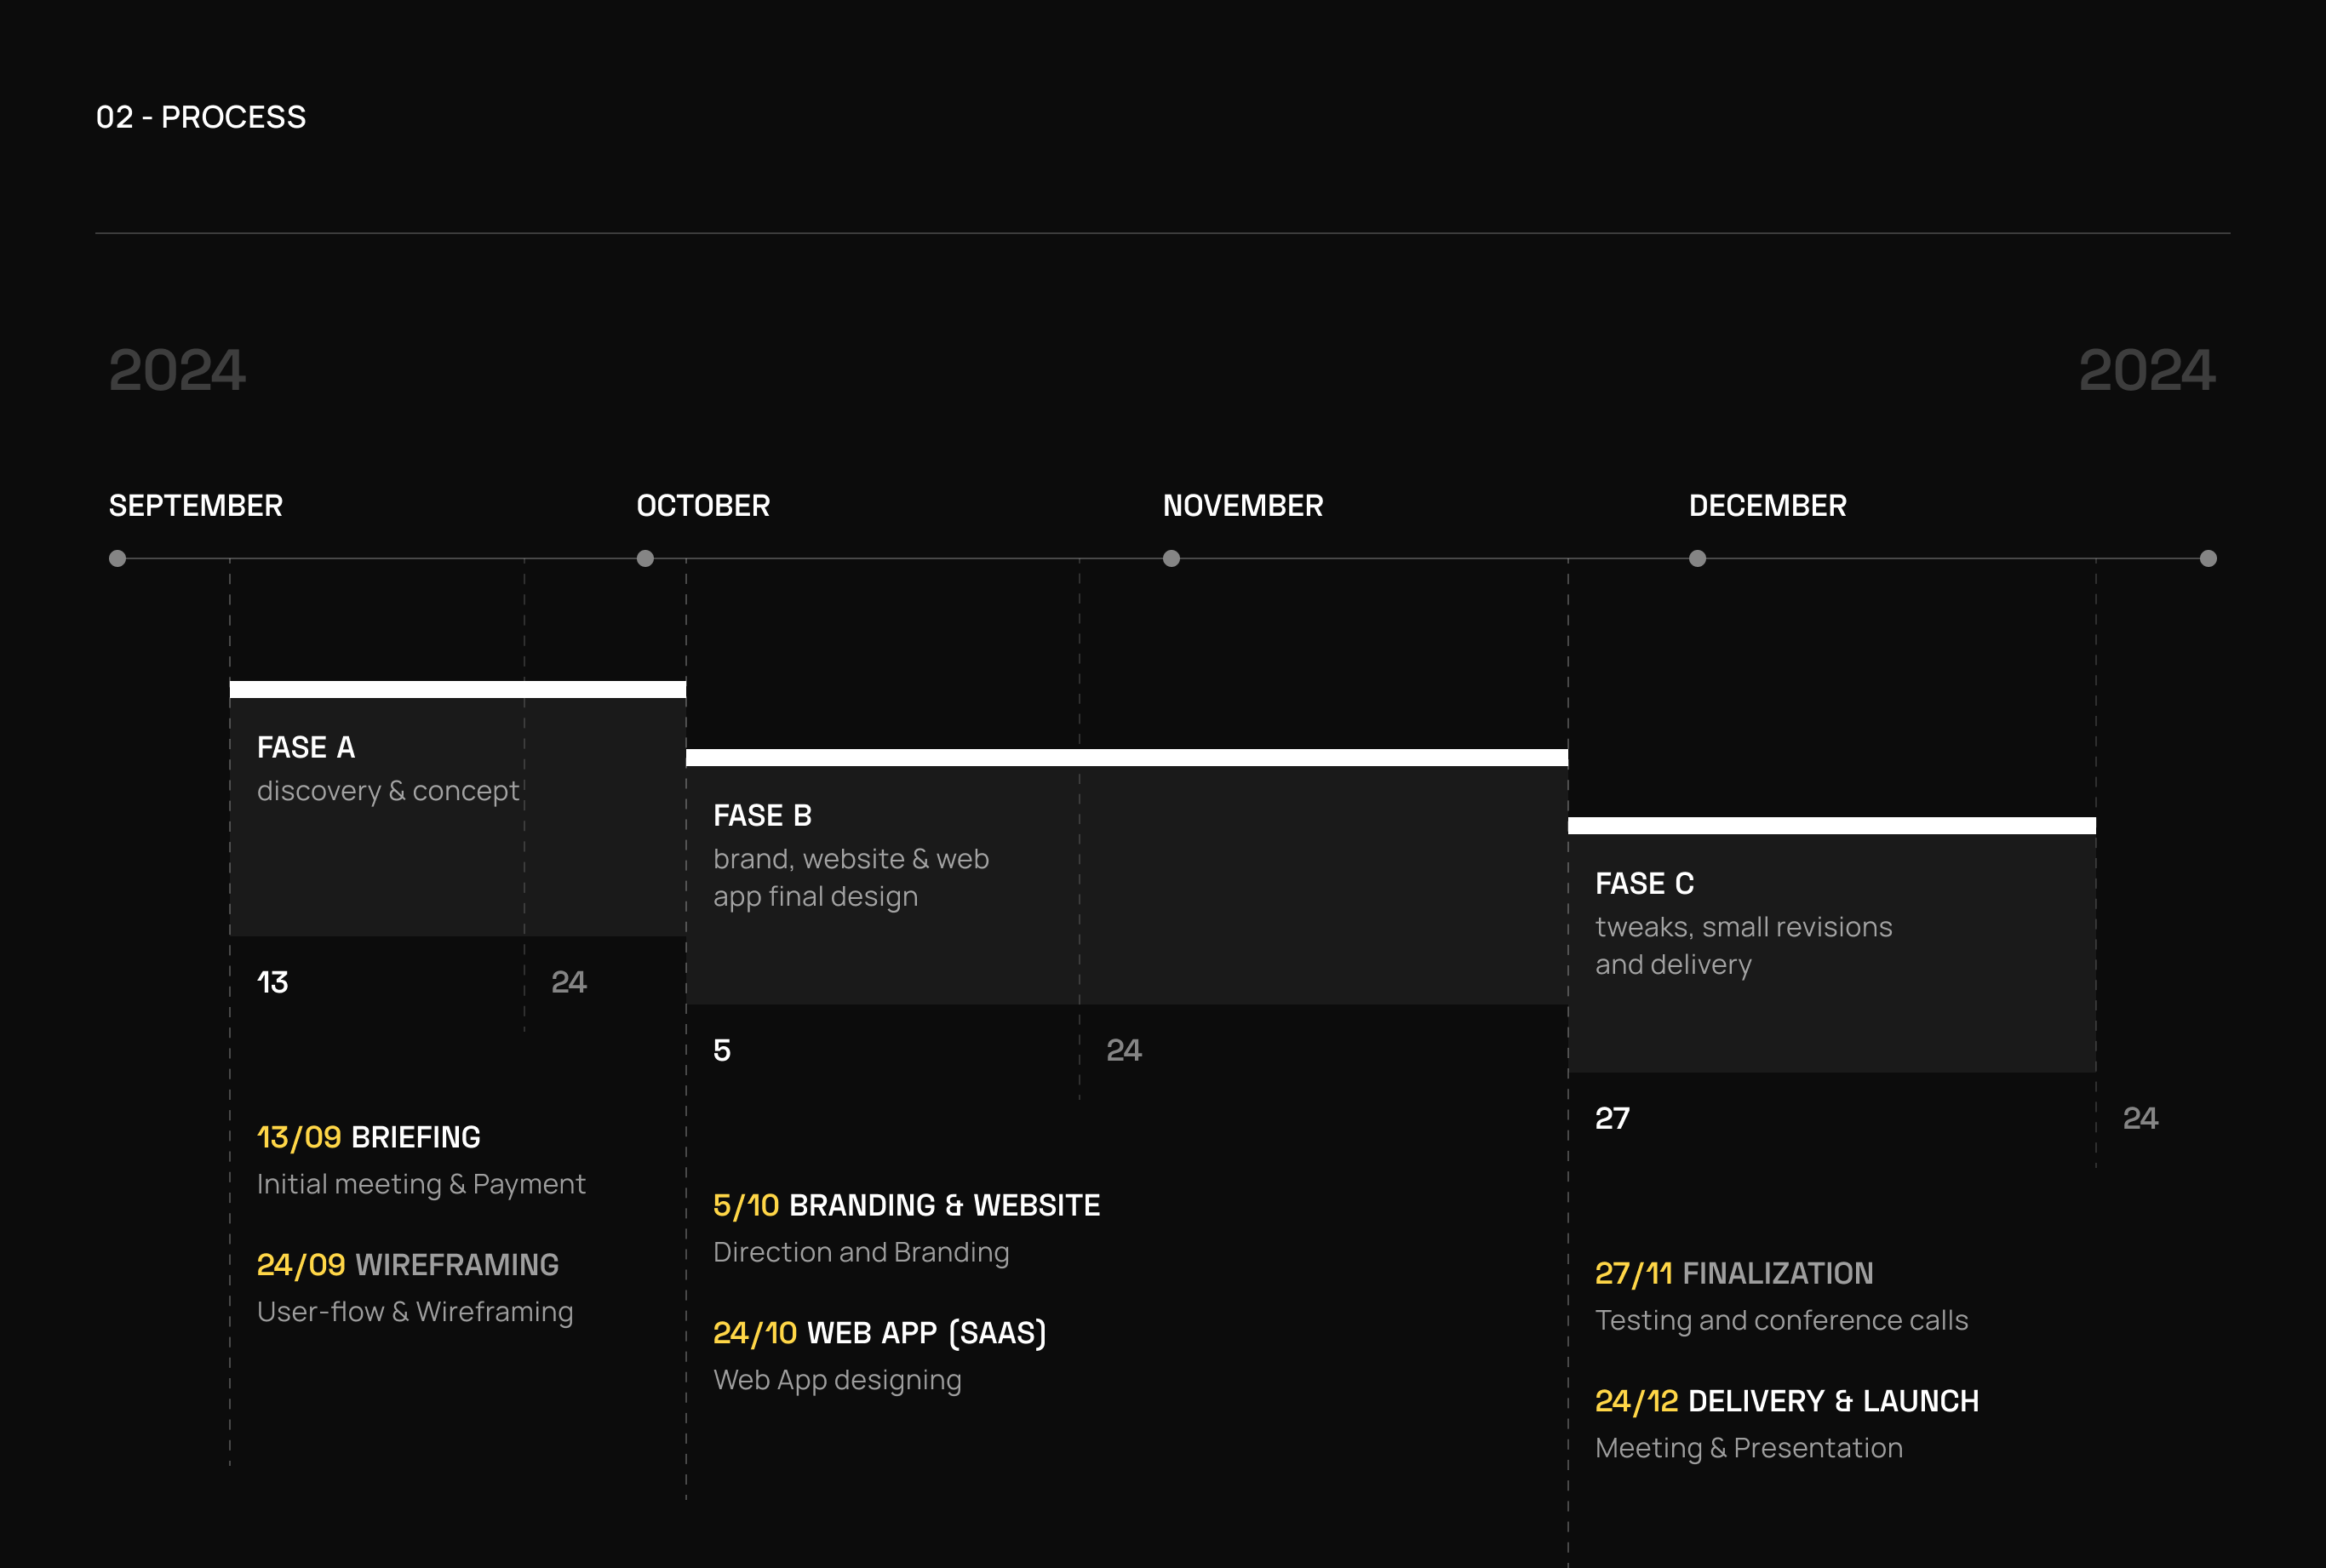The image size is (2326, 1568).
Task: Click the '24/10 WEB APP (SAAS)' milestone
Action: click(880, 1333)
